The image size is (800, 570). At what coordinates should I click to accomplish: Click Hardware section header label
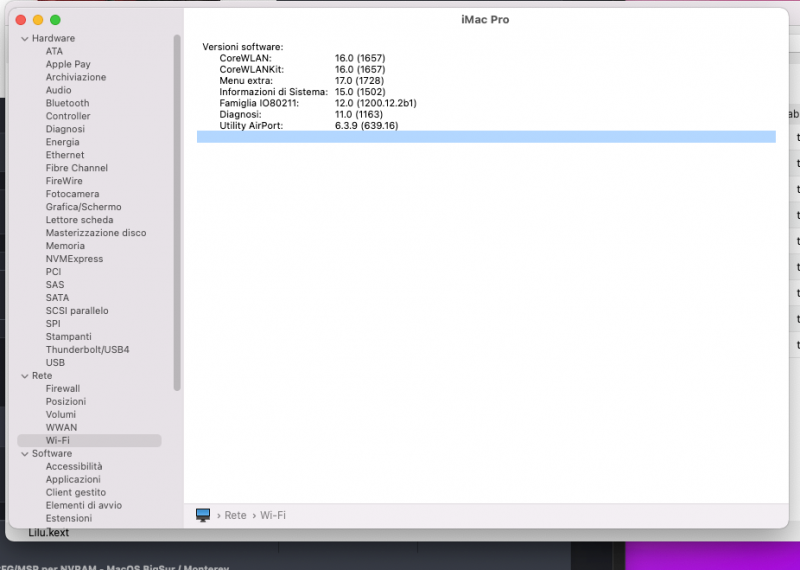[x=54, y=38]
